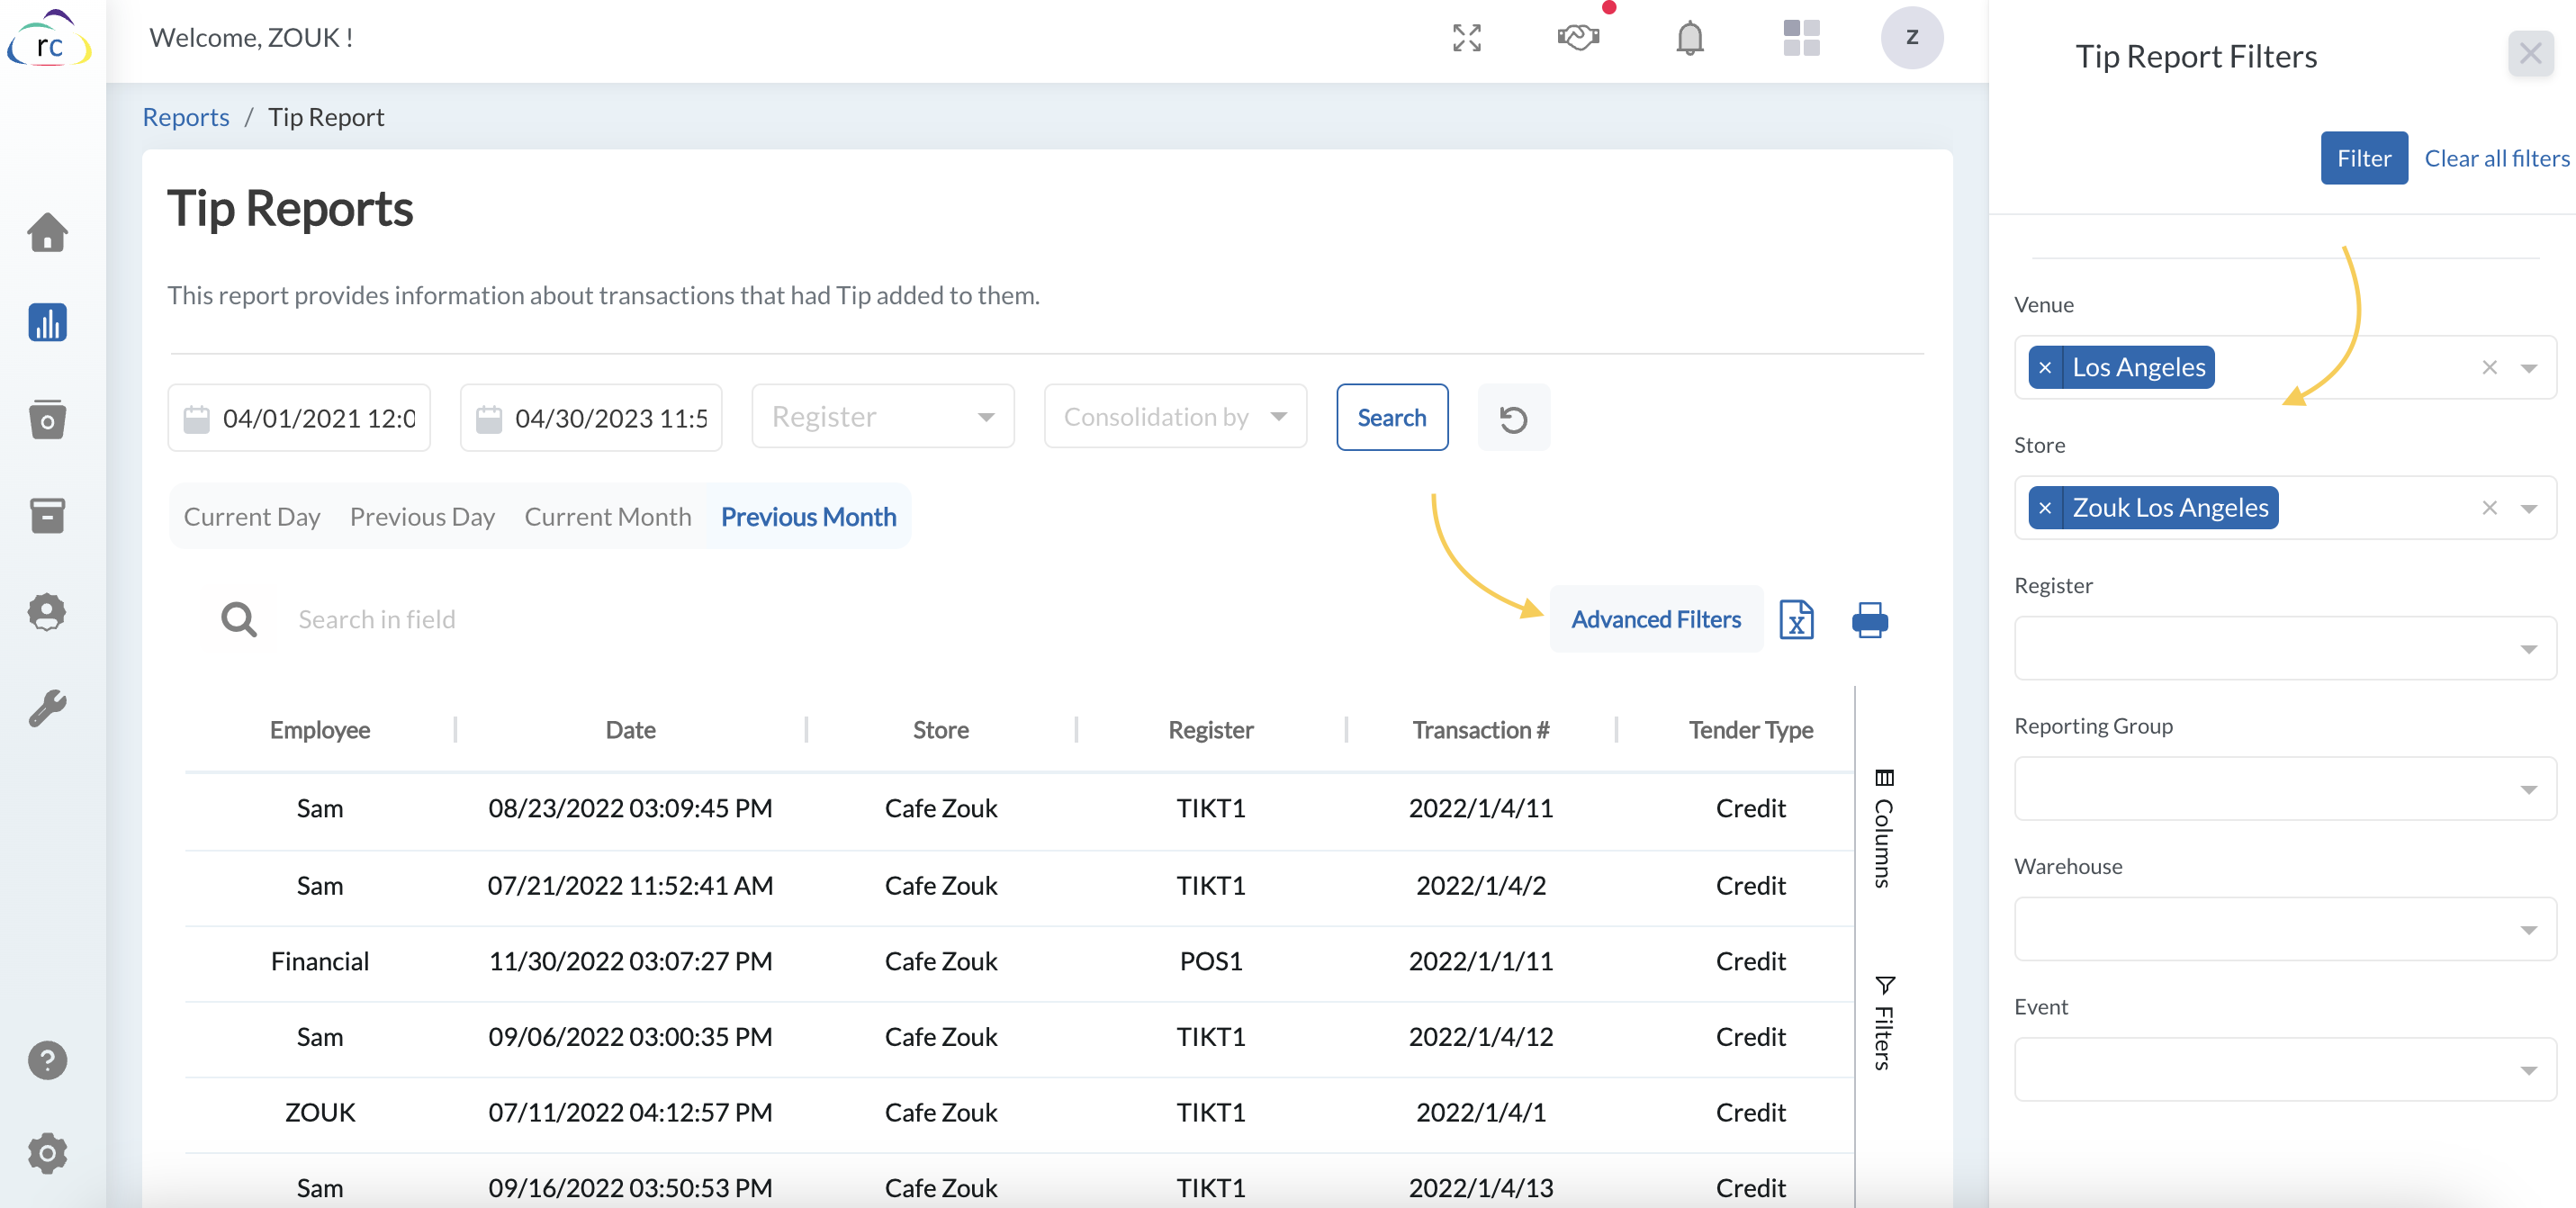Click the blue Filter button
This screenshot has width=2576, height=1208.
point(2363,158)
